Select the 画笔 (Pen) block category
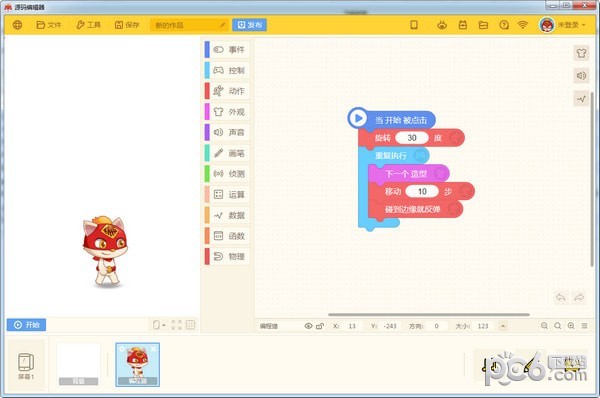Screen dimensions: 600x398 [227, 153]
